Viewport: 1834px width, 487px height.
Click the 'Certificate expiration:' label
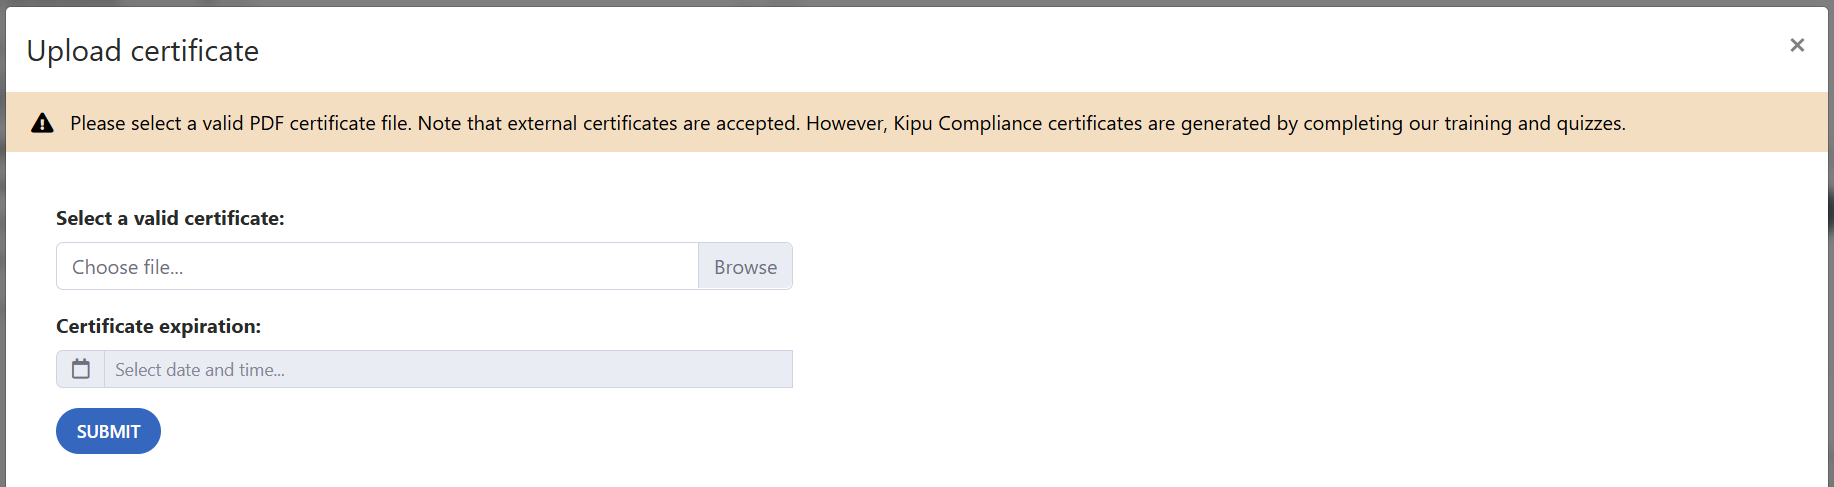click(x=158, y=326)
